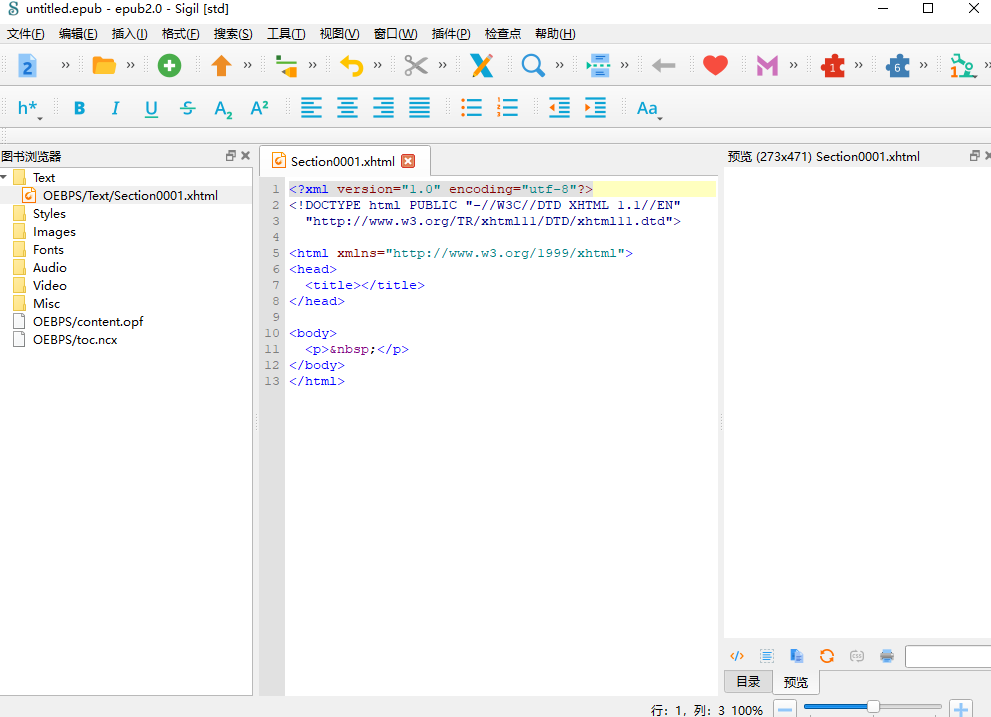The width and height of the screenshot is (991, 717).
Task: Reload the preview with orange refresh icon
Action: coord(827,656)
